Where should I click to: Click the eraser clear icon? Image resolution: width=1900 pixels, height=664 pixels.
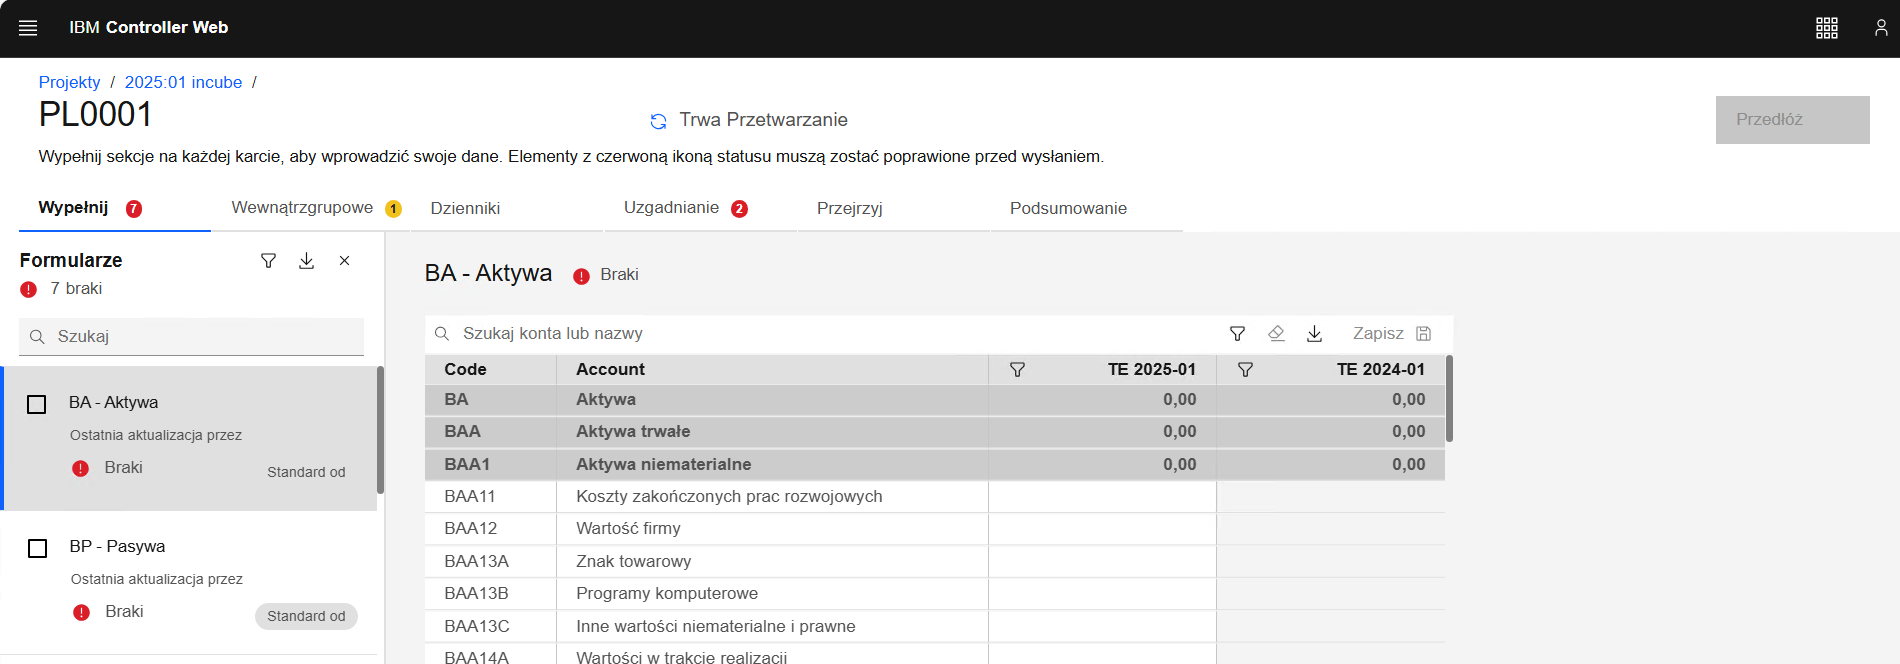1276,334
